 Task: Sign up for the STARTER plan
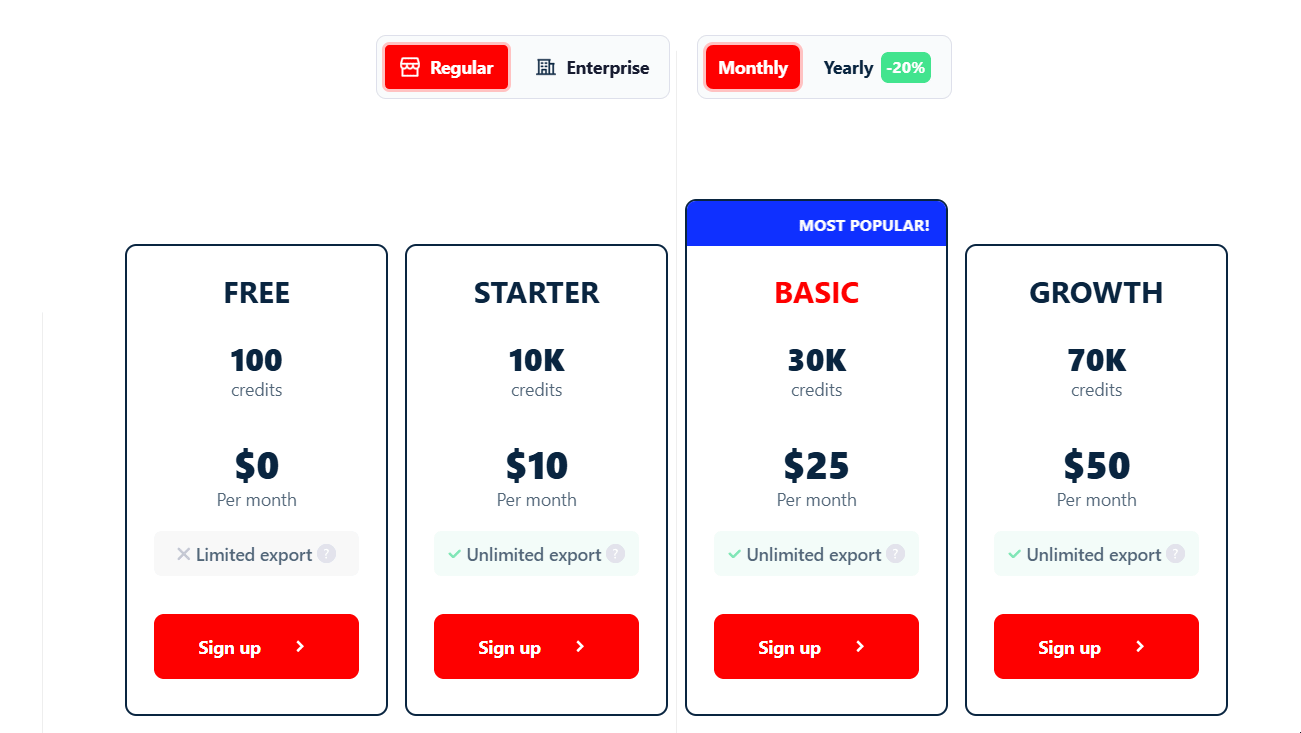(x=536, y=646)
